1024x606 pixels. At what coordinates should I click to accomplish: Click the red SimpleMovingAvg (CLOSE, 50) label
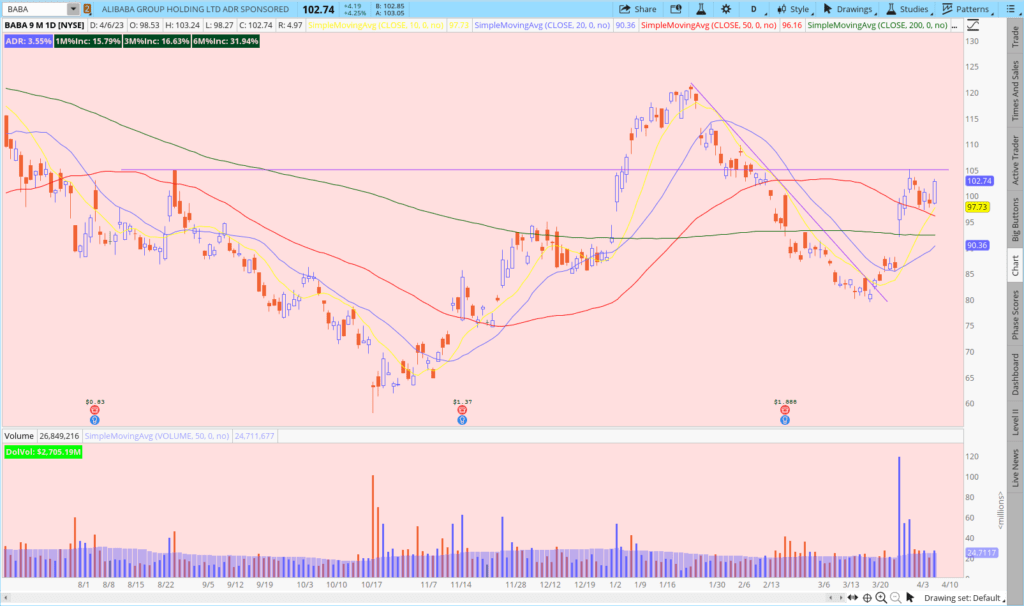tap(709, 25)
